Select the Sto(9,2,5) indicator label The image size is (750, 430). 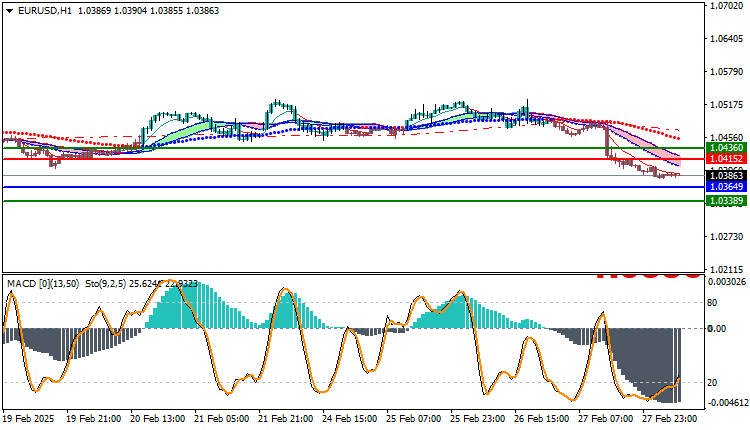[x=106, y=284]
